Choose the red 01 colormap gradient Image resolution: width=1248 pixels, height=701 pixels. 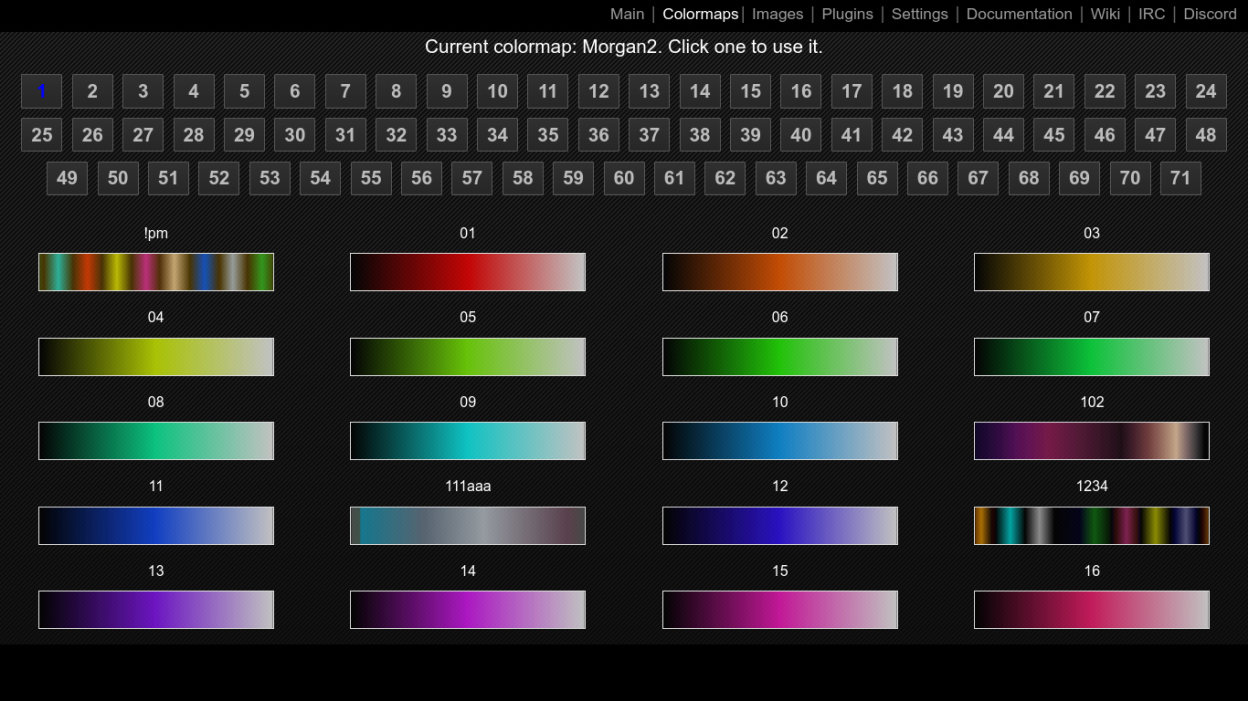tap(467, 272)
